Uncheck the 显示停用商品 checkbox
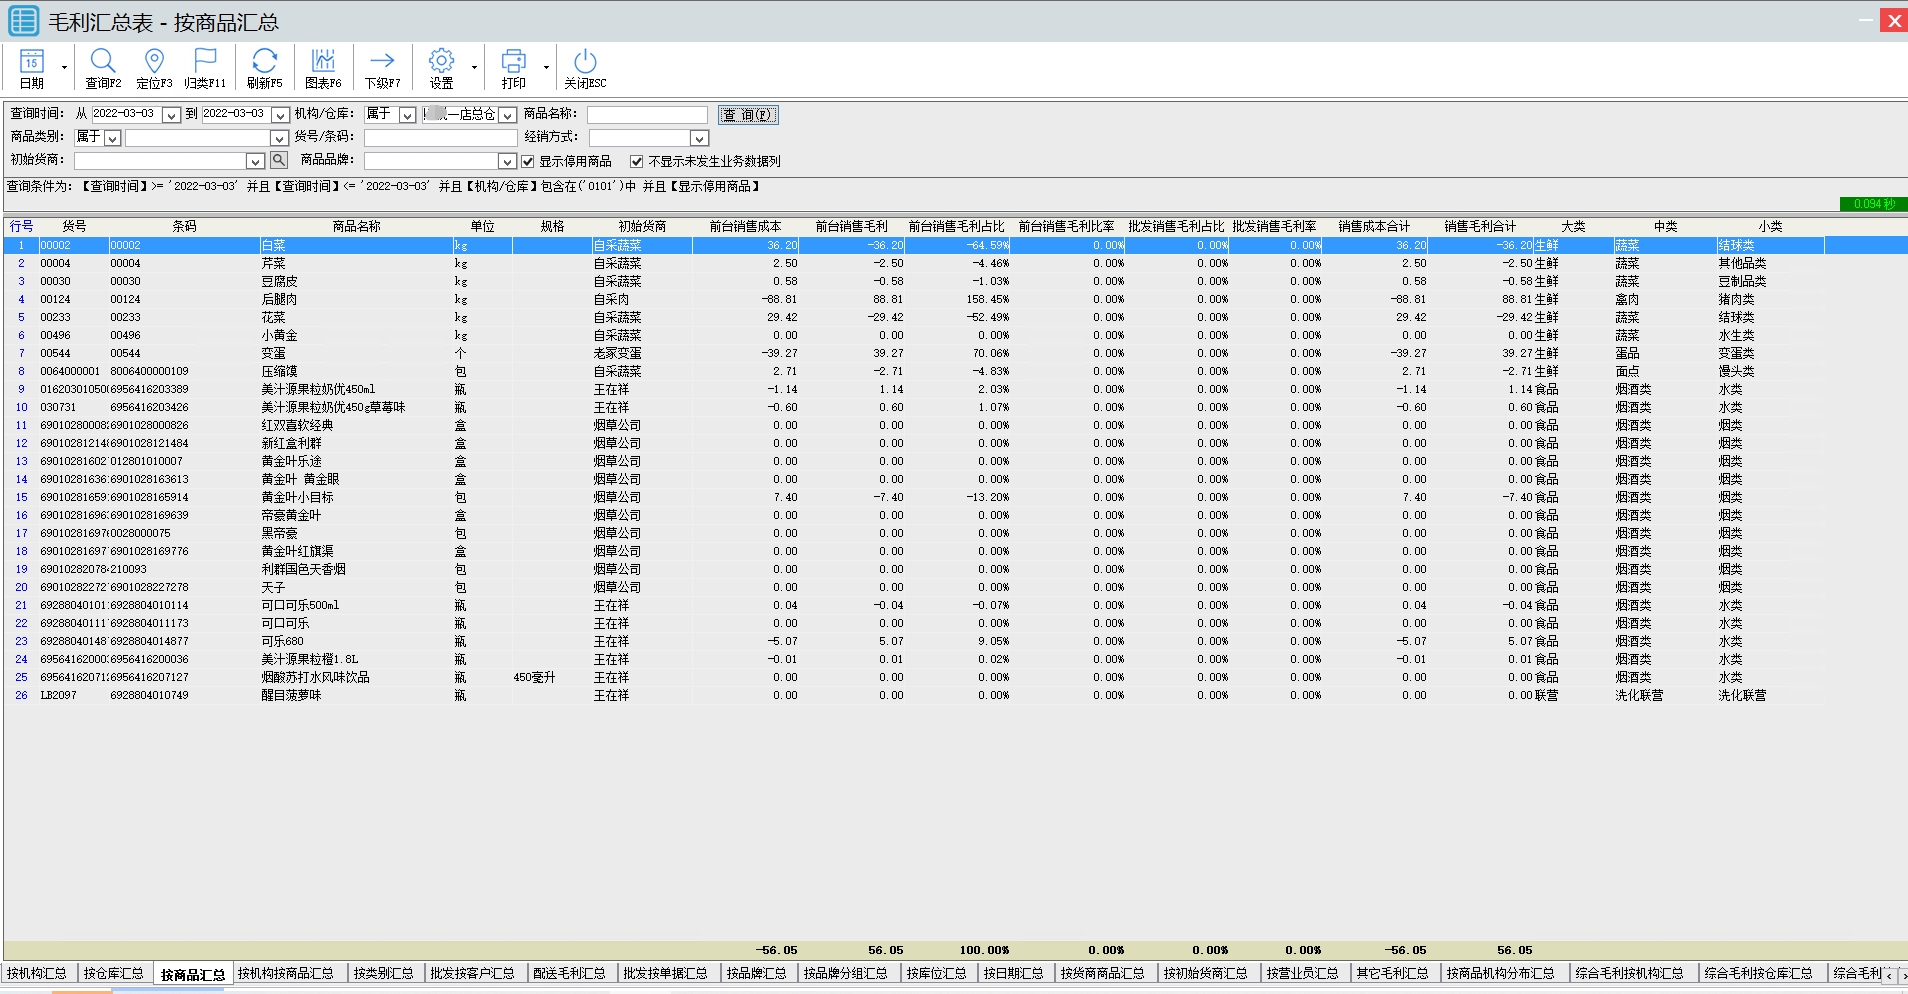 [528, 161]
